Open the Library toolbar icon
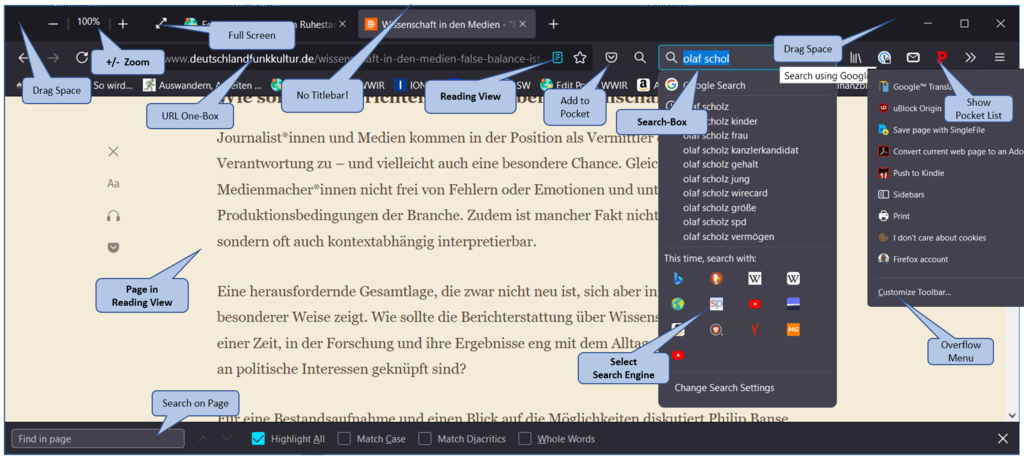Image resolution: width=1024 pixels, height=460 pixels. coord(857,58)
